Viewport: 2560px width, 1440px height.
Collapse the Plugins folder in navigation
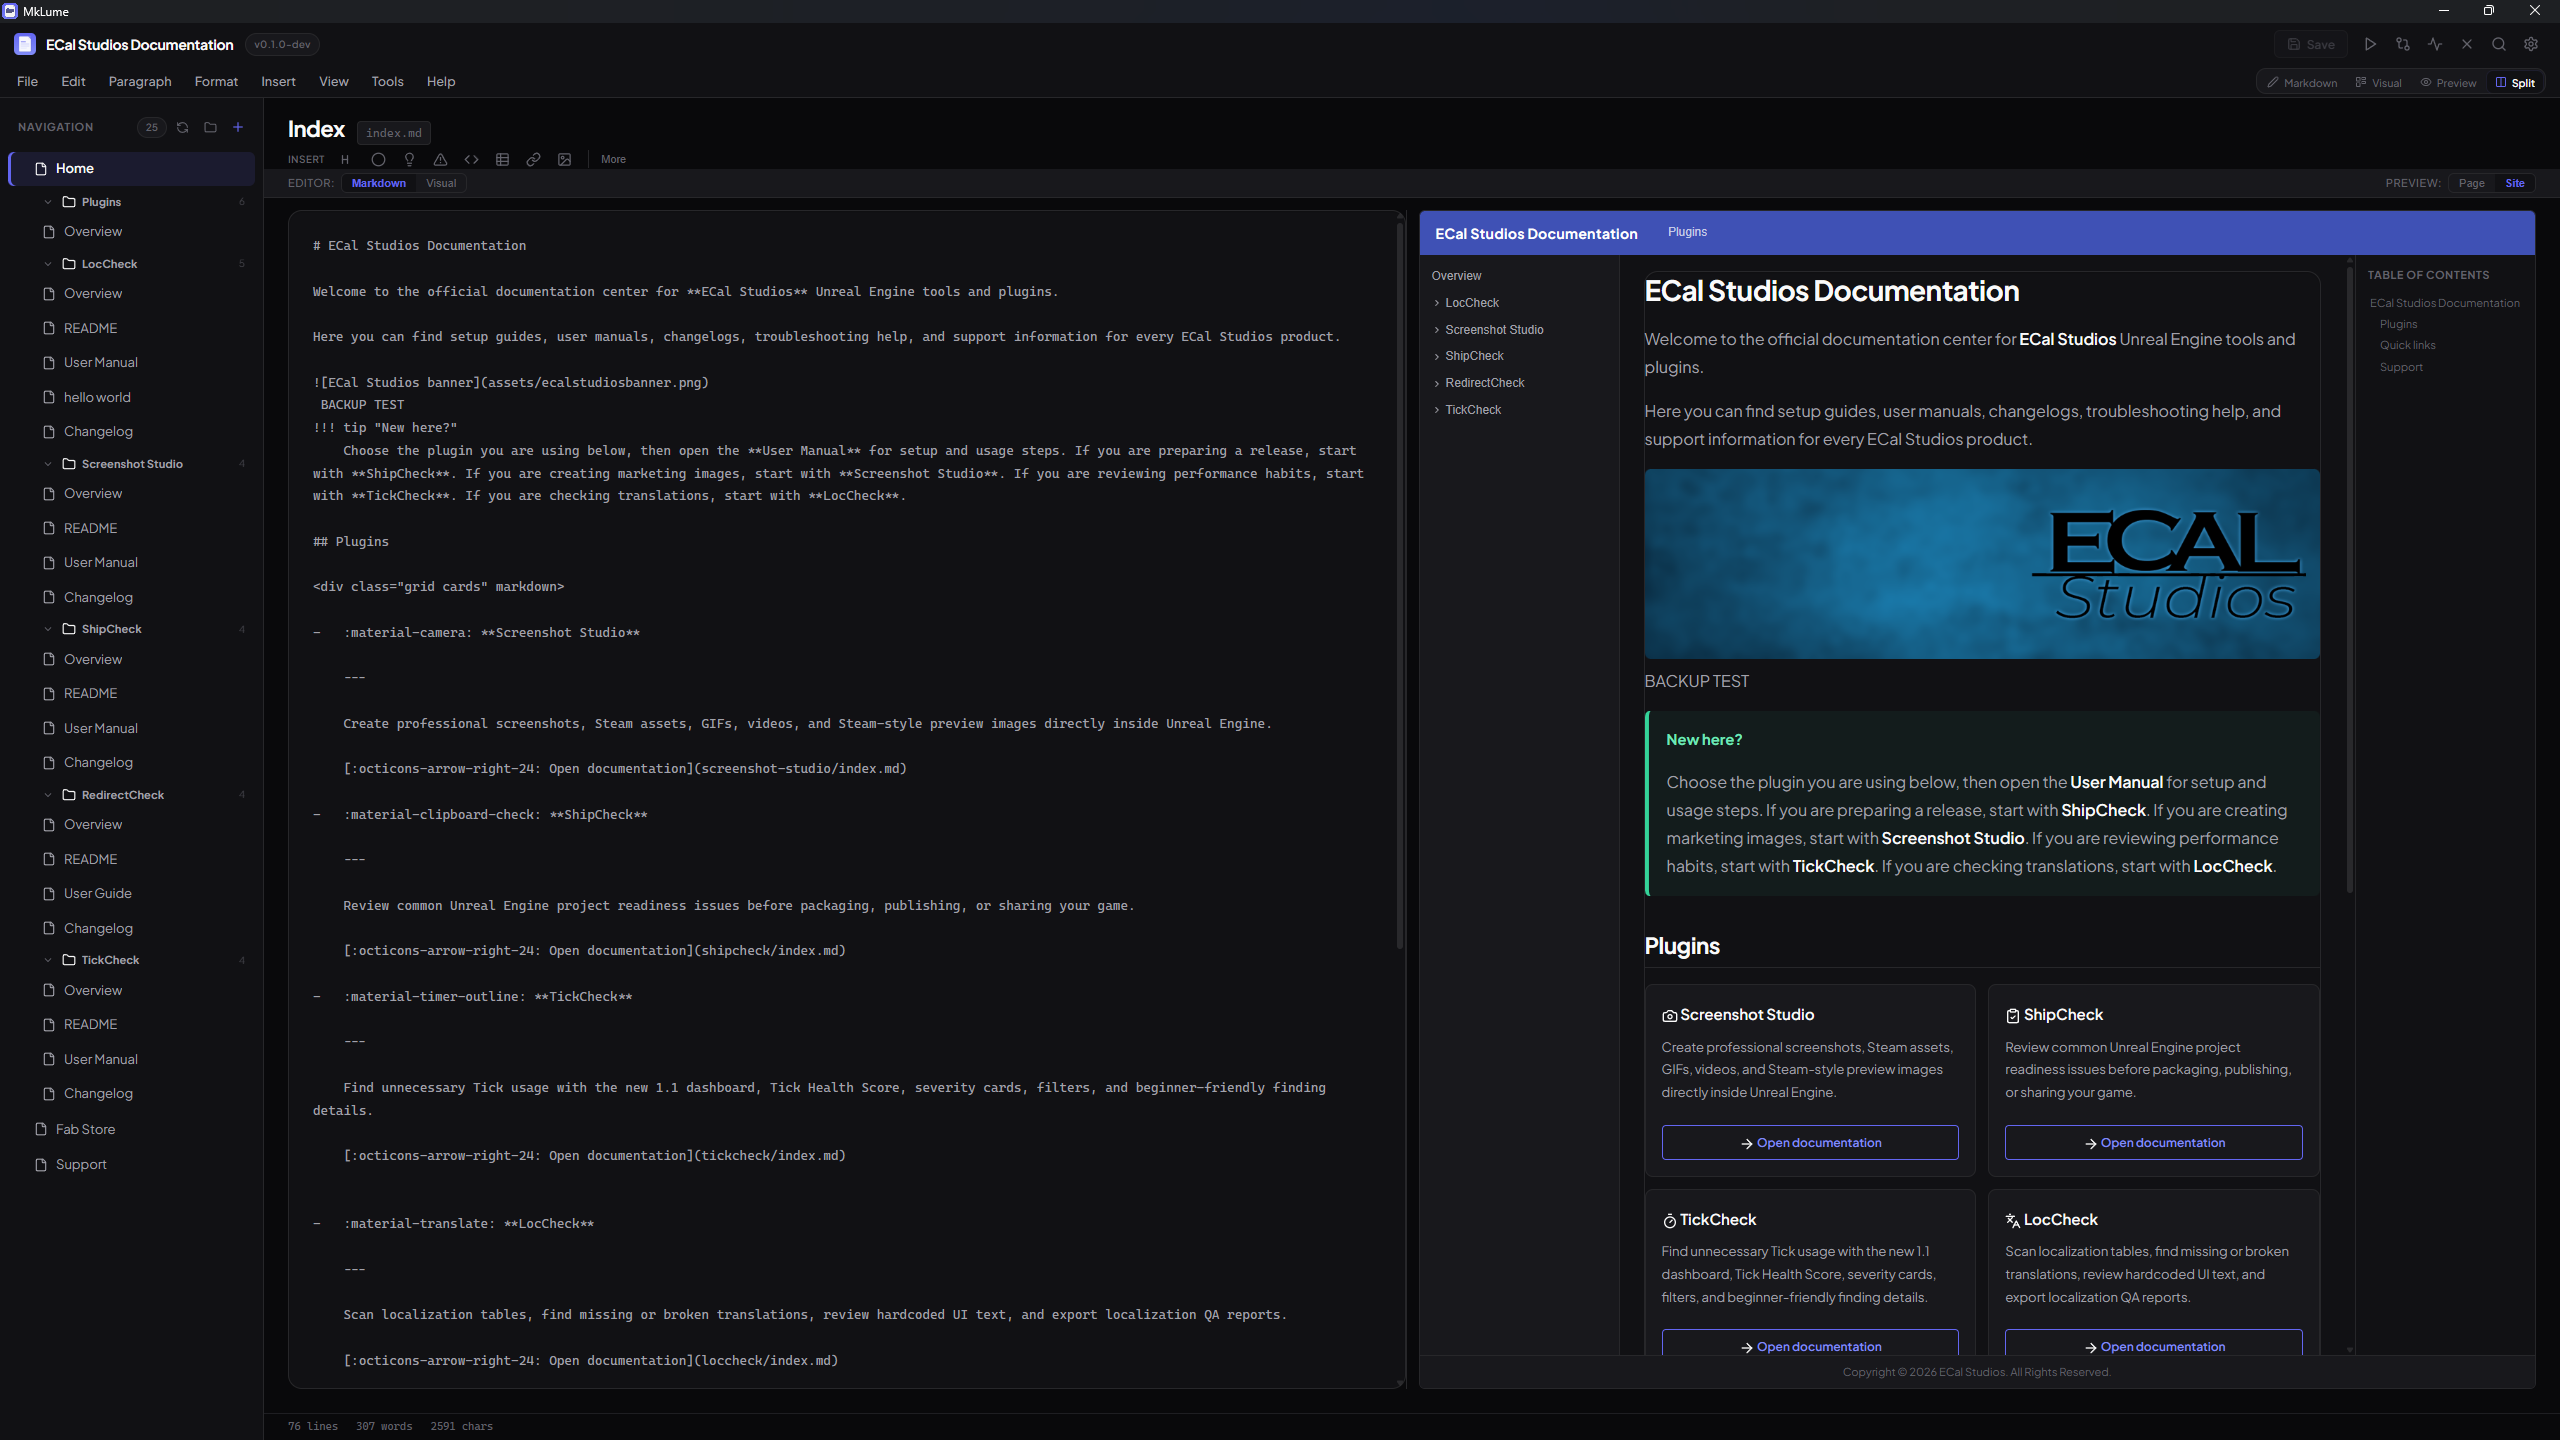[47, 202]
